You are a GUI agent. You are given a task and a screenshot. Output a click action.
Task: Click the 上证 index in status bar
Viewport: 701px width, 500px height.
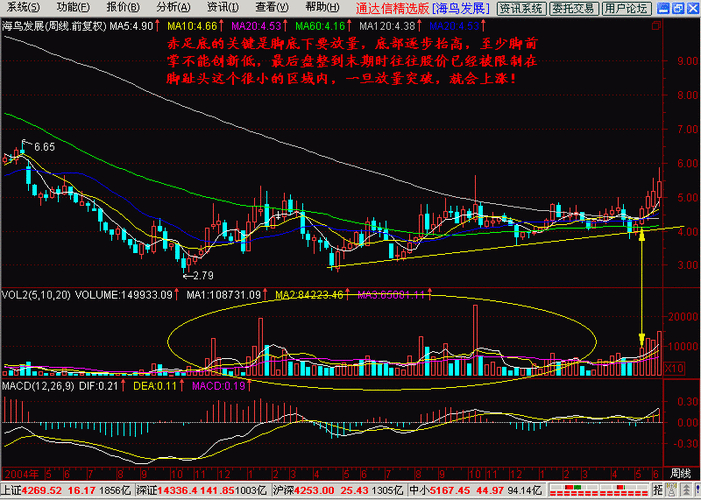click(x=10, y=491)
